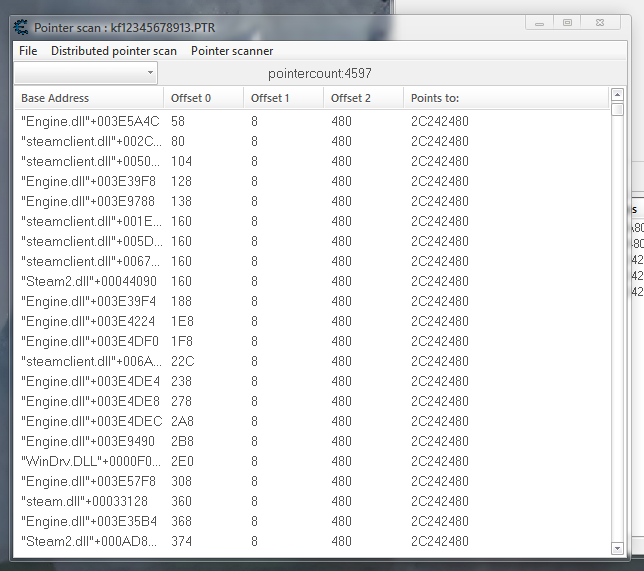Click the vertical scrollbar thumb
Screen dimensions: 644x571
point(617,110)
